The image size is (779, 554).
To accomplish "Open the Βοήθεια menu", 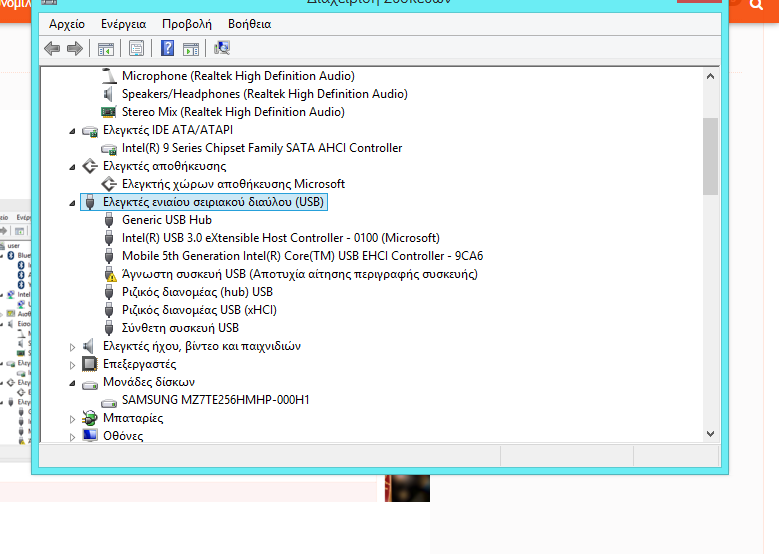I will [249, 23].
